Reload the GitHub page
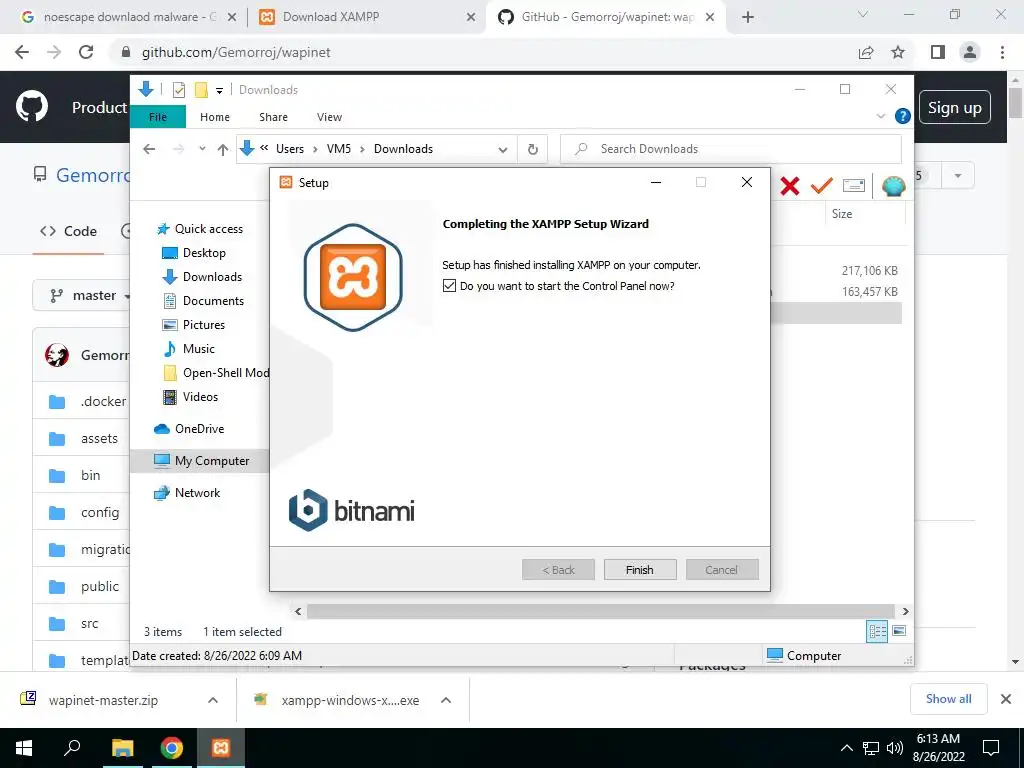1024x768 pixels. tap(86, 52)
